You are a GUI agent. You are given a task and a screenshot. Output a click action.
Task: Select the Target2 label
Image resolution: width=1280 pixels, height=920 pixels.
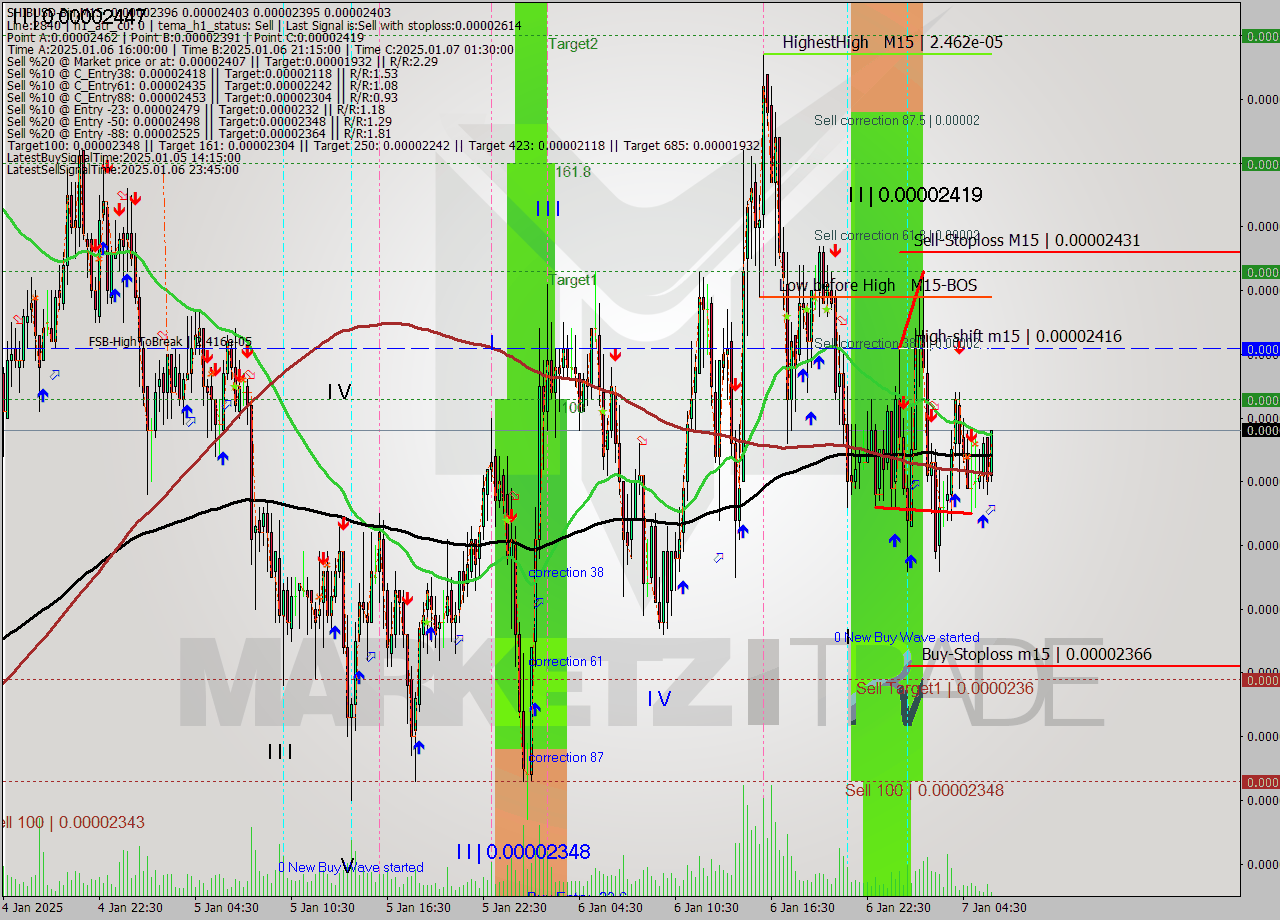click(x=573, y=43)
